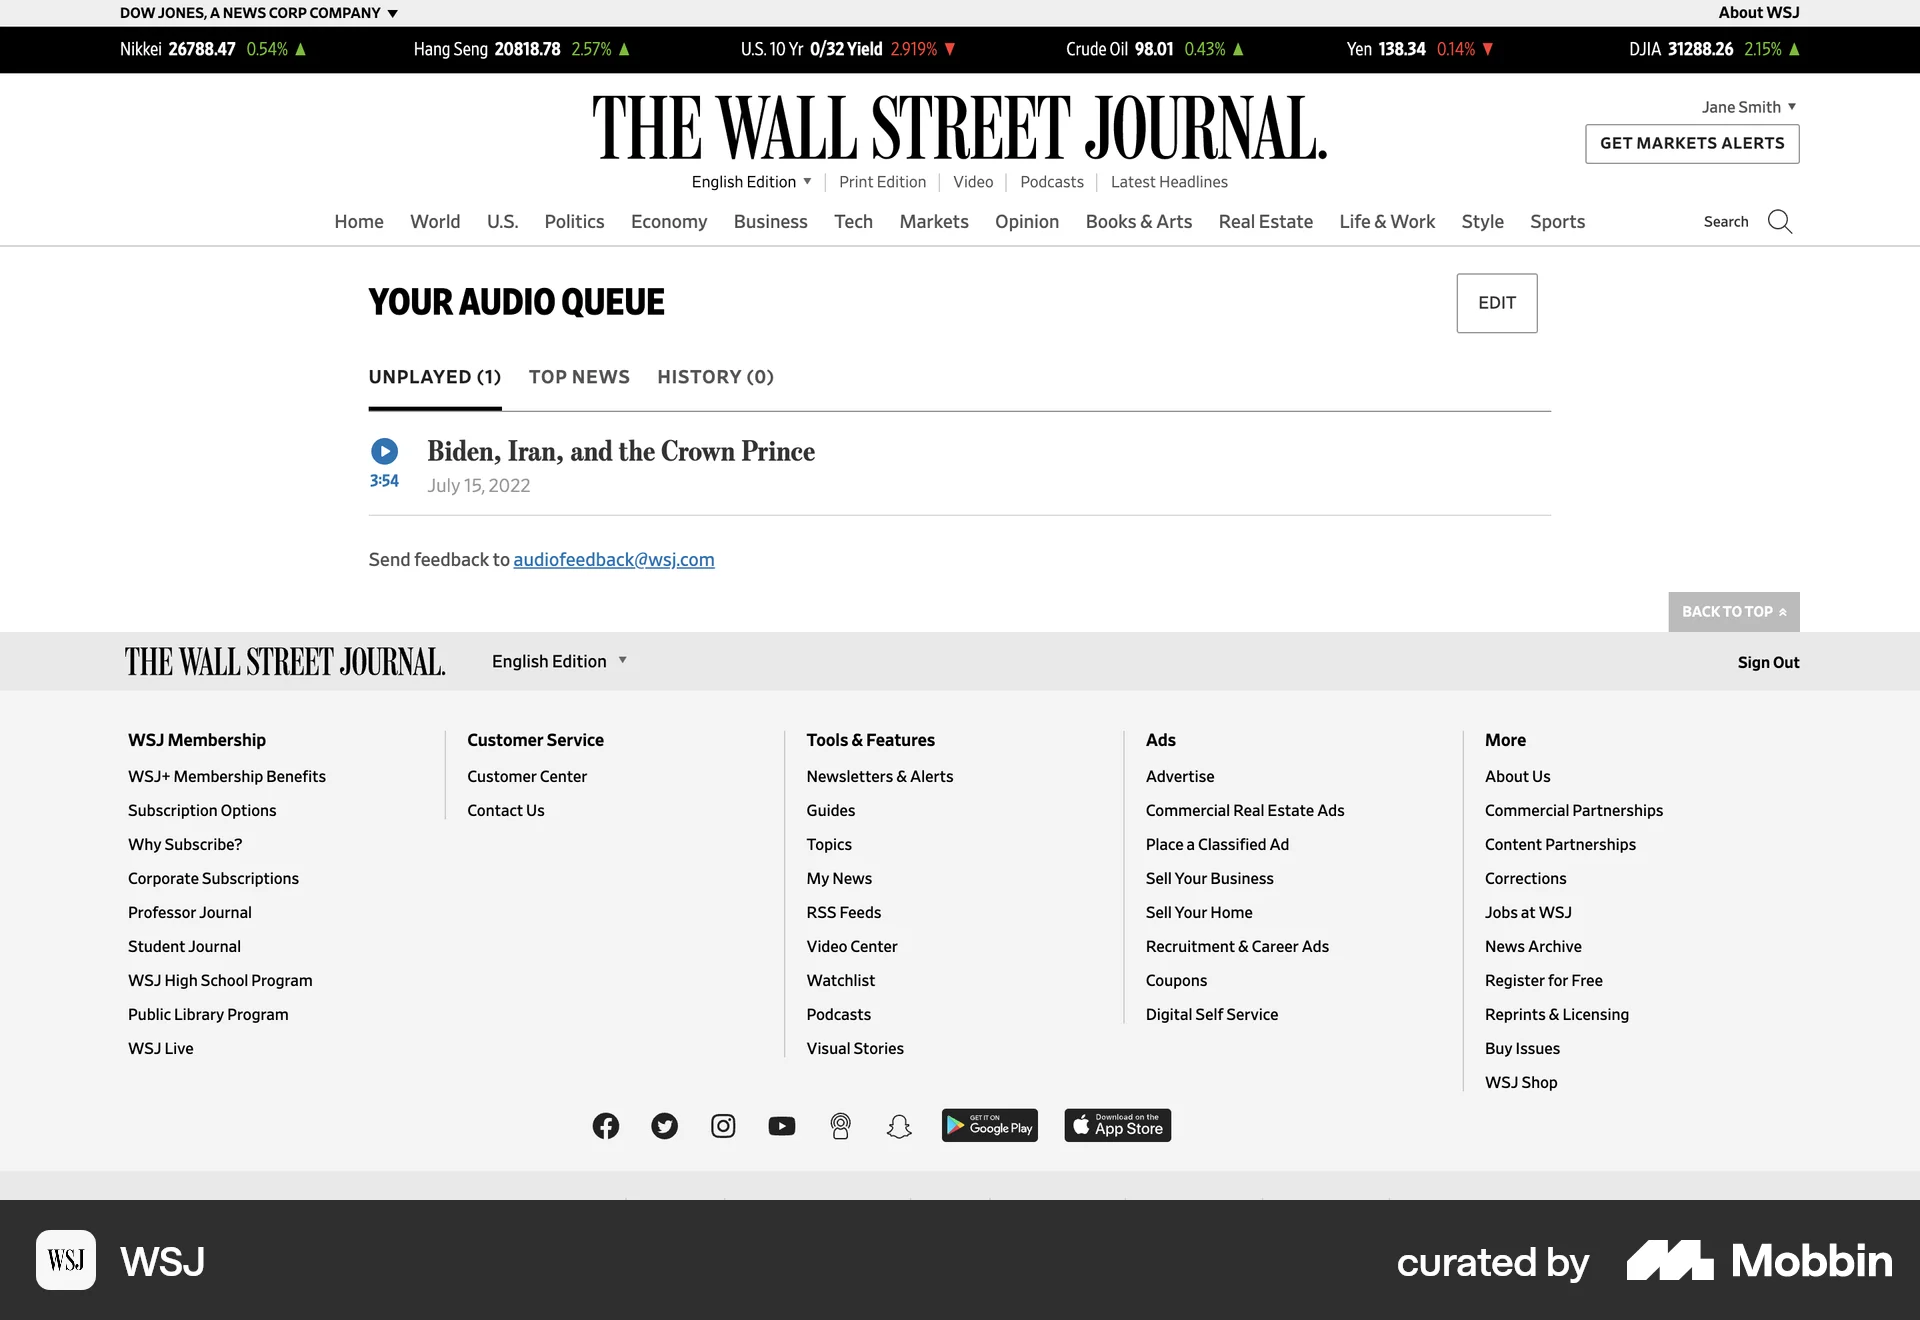Click the EDIT button for the audio queue

1496,303
